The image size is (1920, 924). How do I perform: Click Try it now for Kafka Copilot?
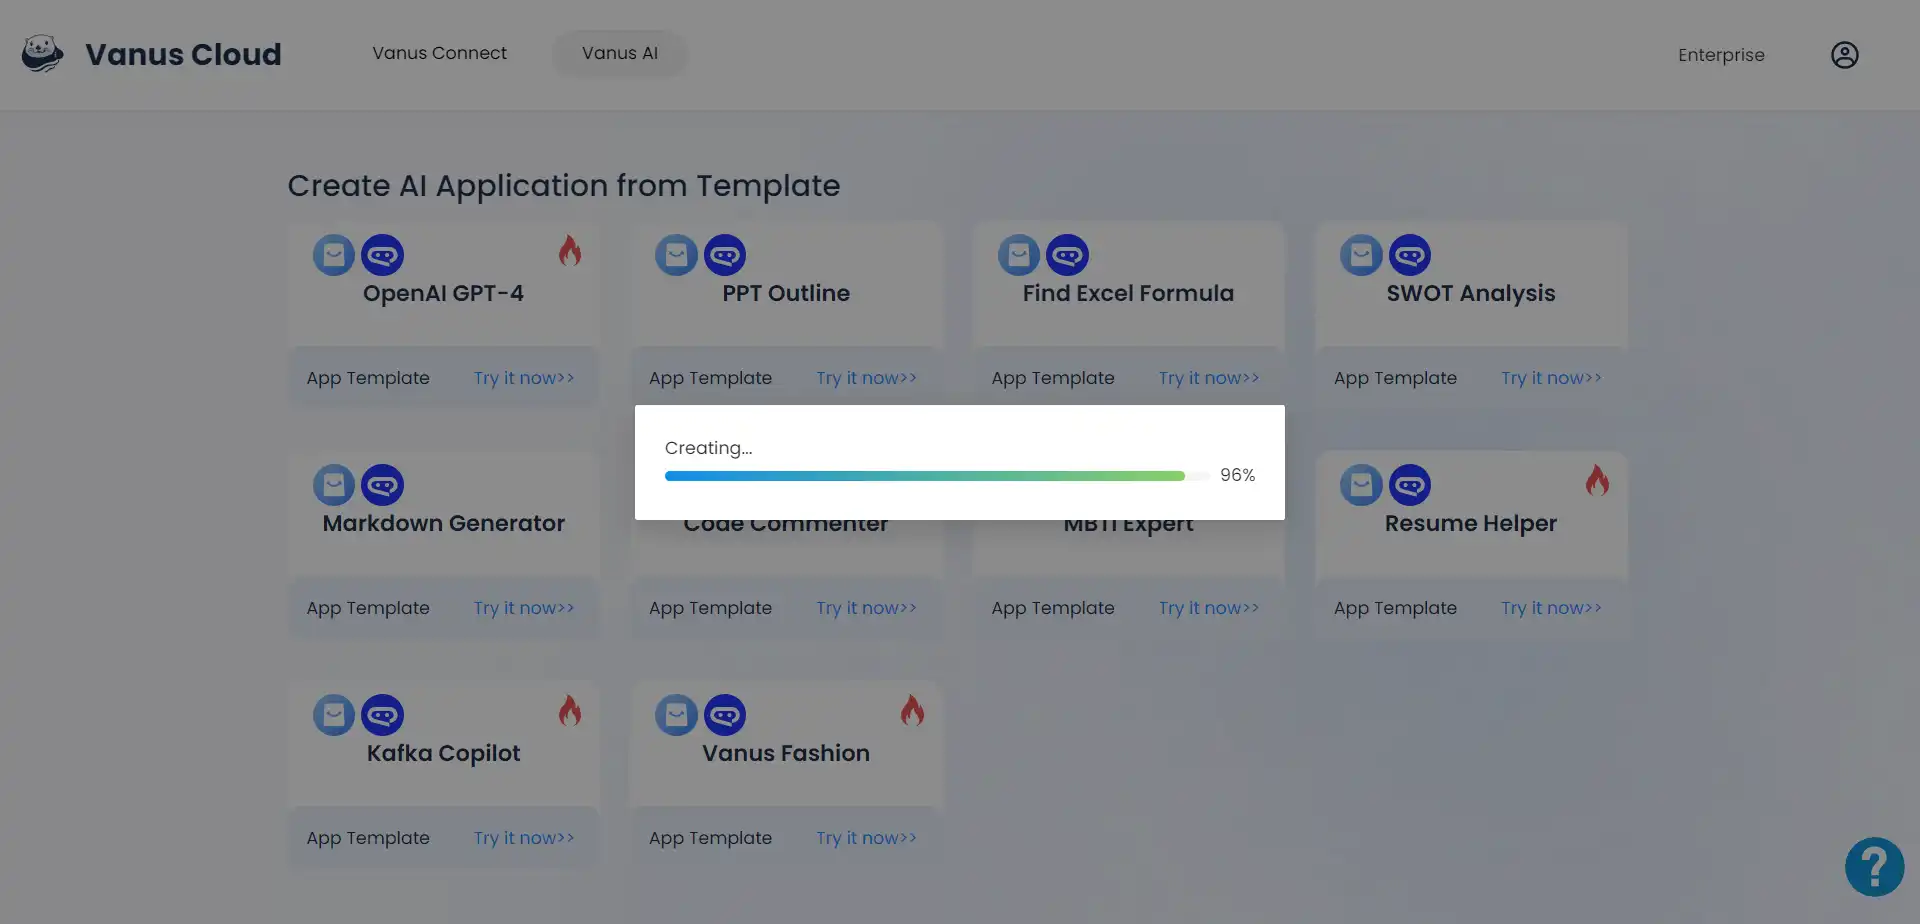click(x=524, y=838)
